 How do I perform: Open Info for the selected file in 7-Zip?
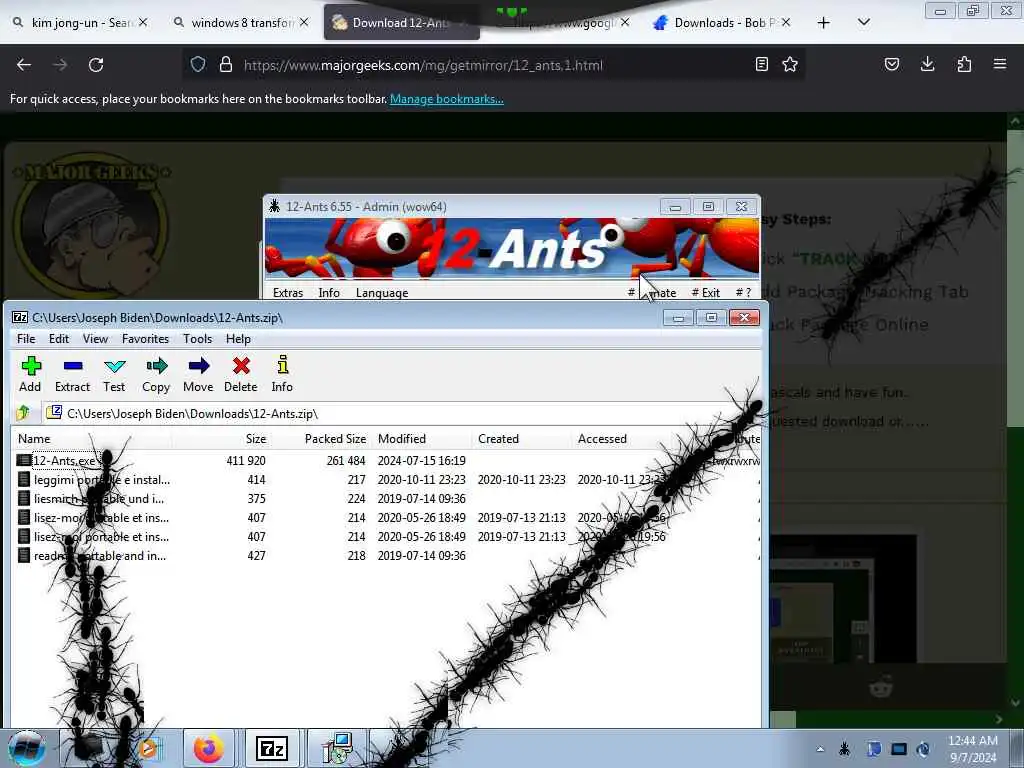tap(282, 374)
